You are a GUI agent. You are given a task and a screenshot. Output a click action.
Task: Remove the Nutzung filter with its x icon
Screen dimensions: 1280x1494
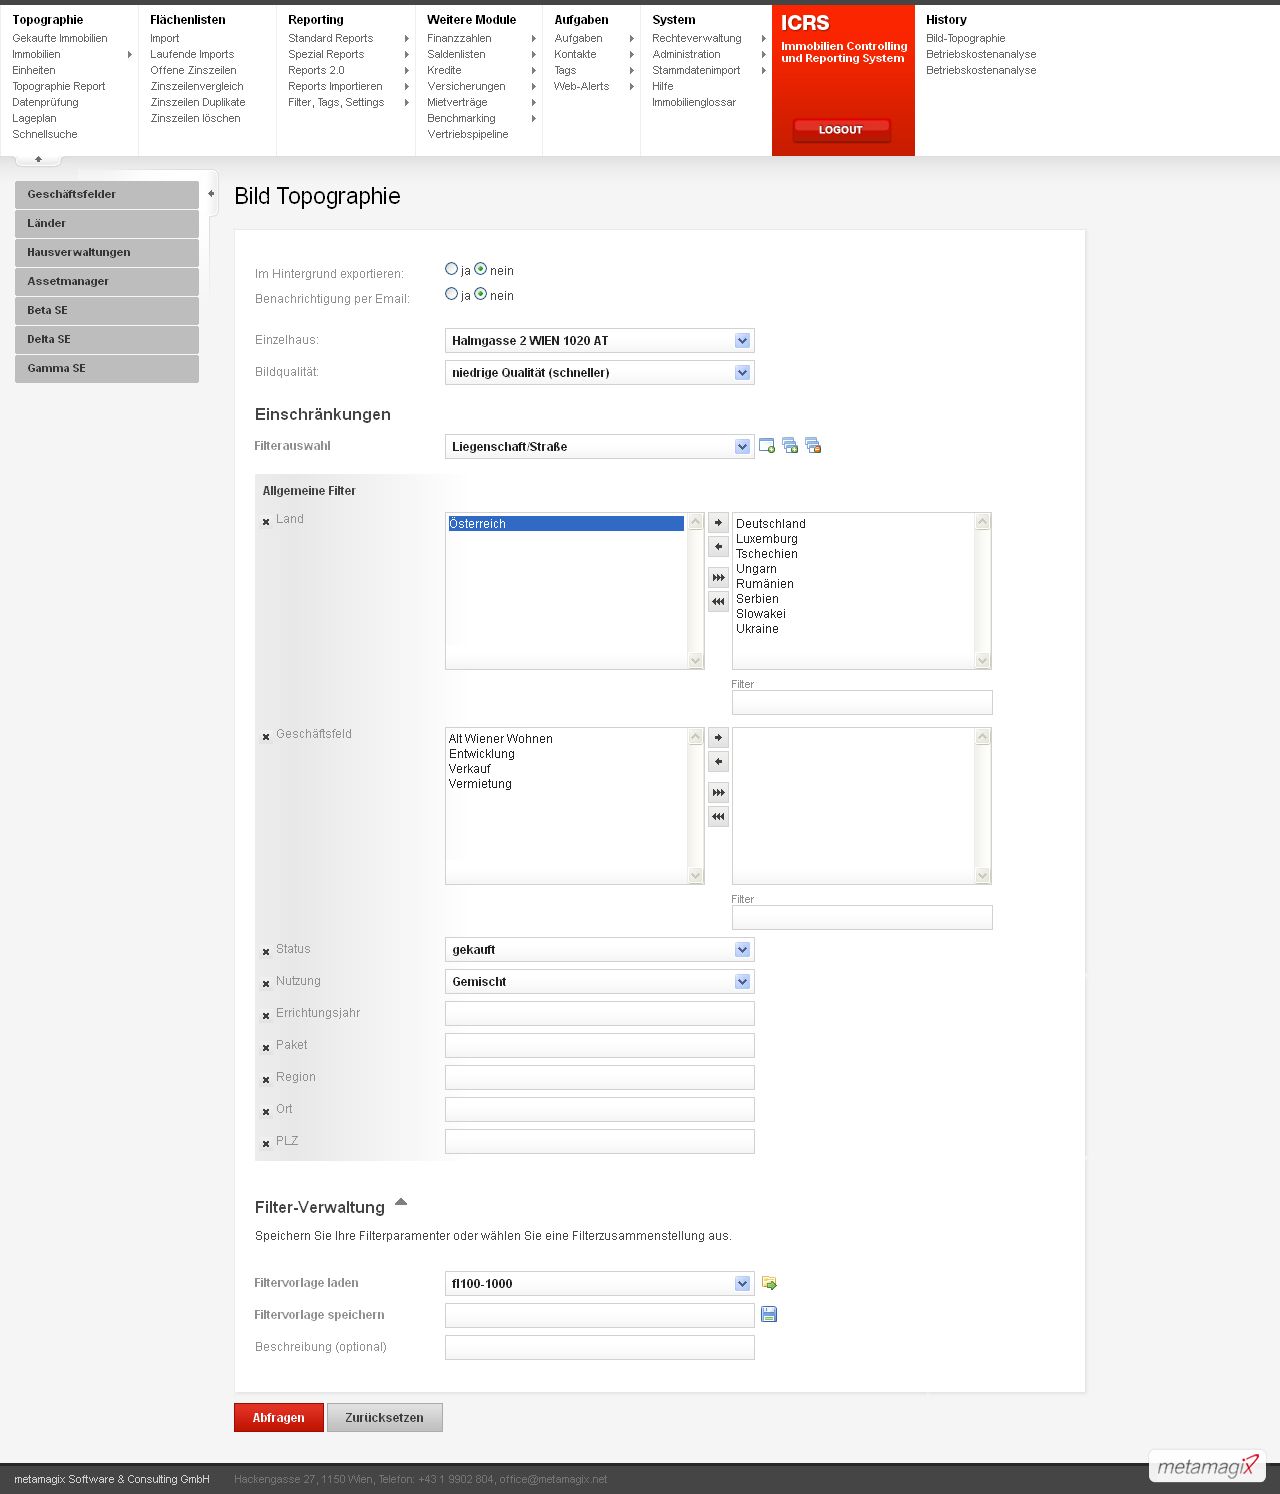click(x=266, y=984)
